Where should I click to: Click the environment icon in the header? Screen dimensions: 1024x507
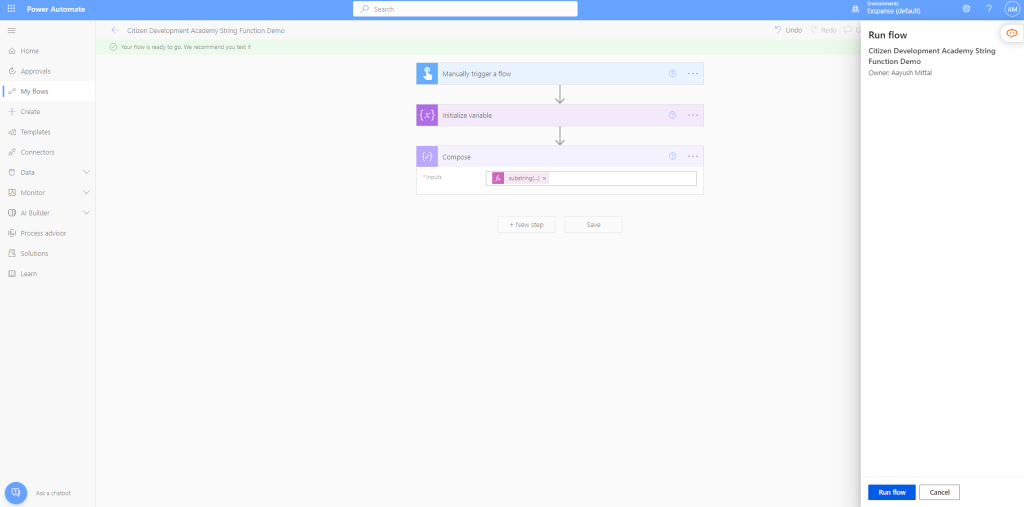click(855, 9)
